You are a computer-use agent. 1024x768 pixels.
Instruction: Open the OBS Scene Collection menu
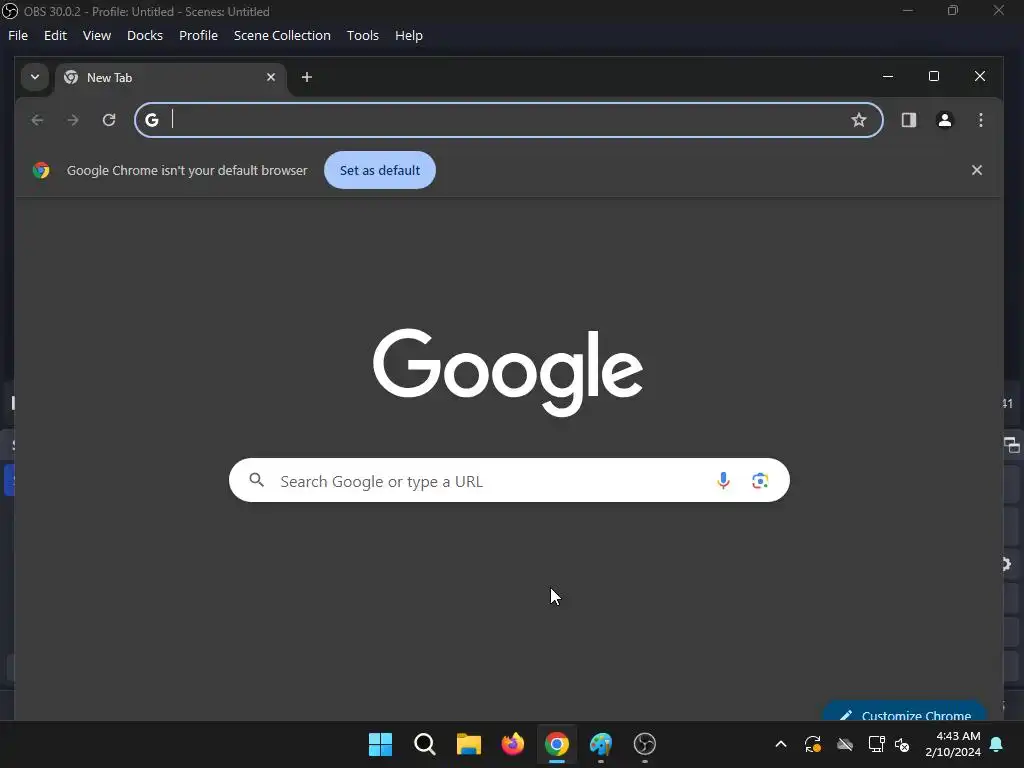pos(282,35)
